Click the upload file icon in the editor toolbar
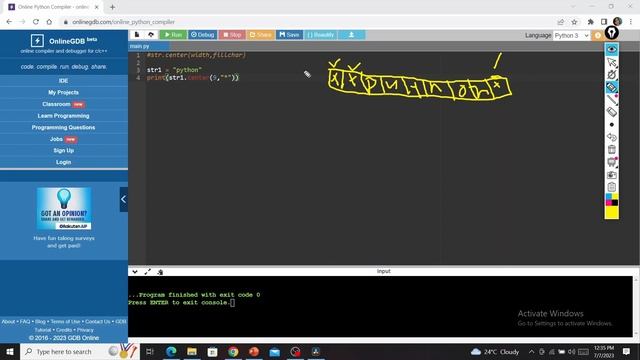The width and height of the screenshot is (640, 360). (x=151, y=35)
